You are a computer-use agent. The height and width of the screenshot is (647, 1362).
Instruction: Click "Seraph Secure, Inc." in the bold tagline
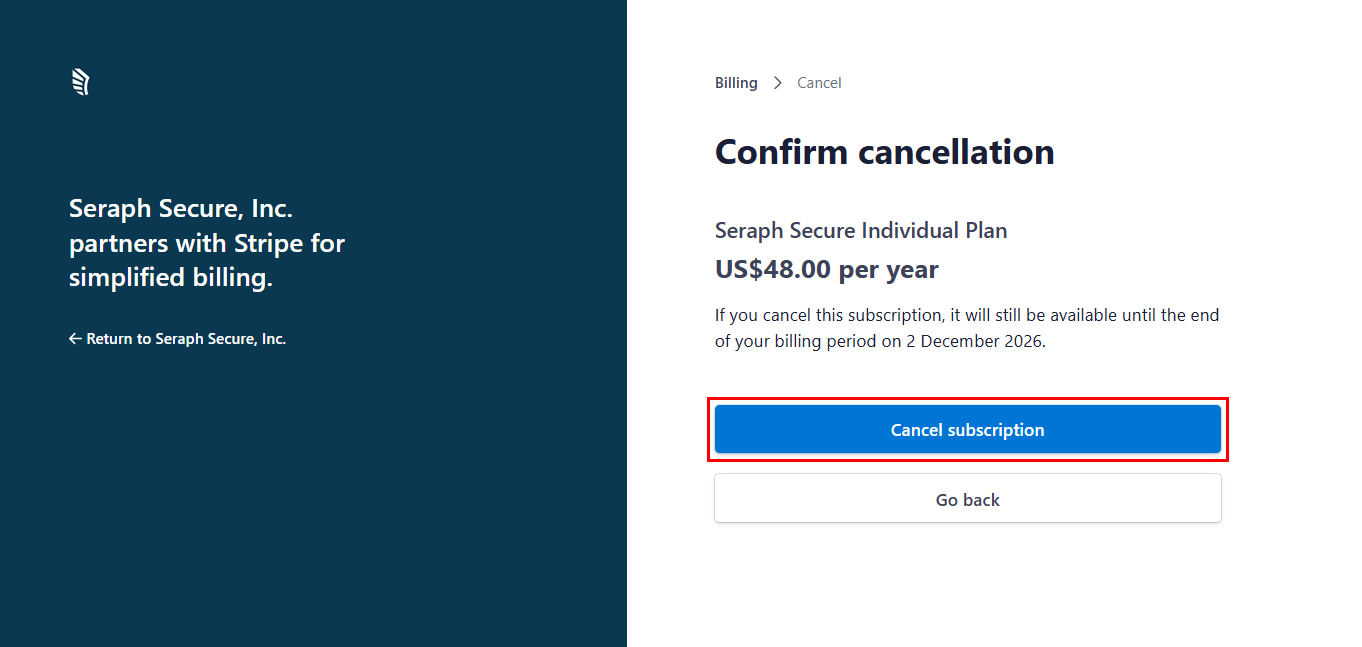(x=180, y=209)
